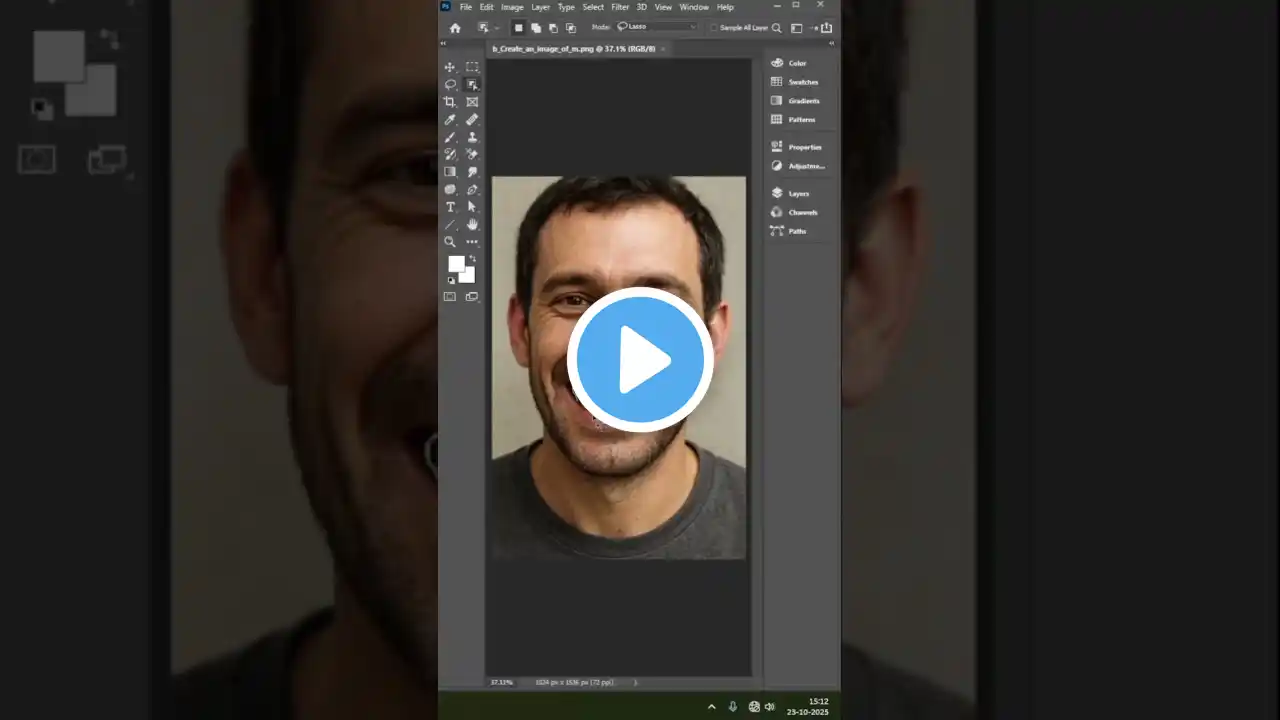Screen dimensions: 1280x720
Task: Open the File menu
Action: coord(466,7)
